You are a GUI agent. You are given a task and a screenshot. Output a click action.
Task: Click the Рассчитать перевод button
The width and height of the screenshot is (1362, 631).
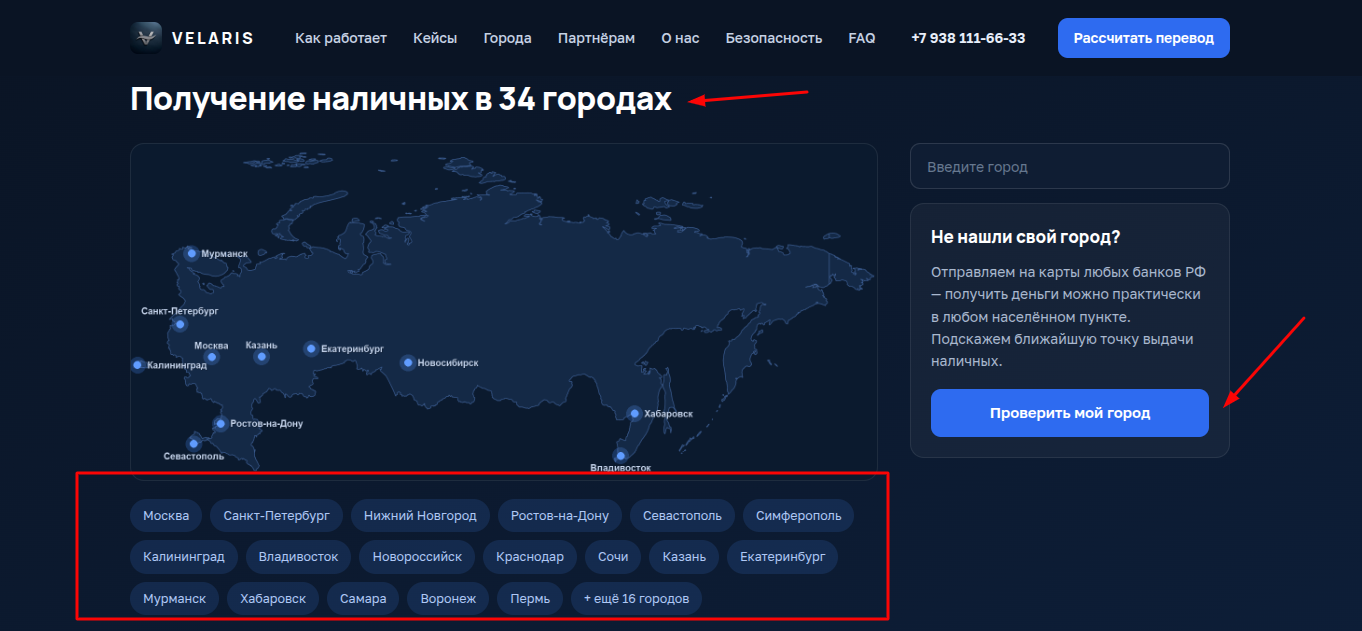(1144, 38)
